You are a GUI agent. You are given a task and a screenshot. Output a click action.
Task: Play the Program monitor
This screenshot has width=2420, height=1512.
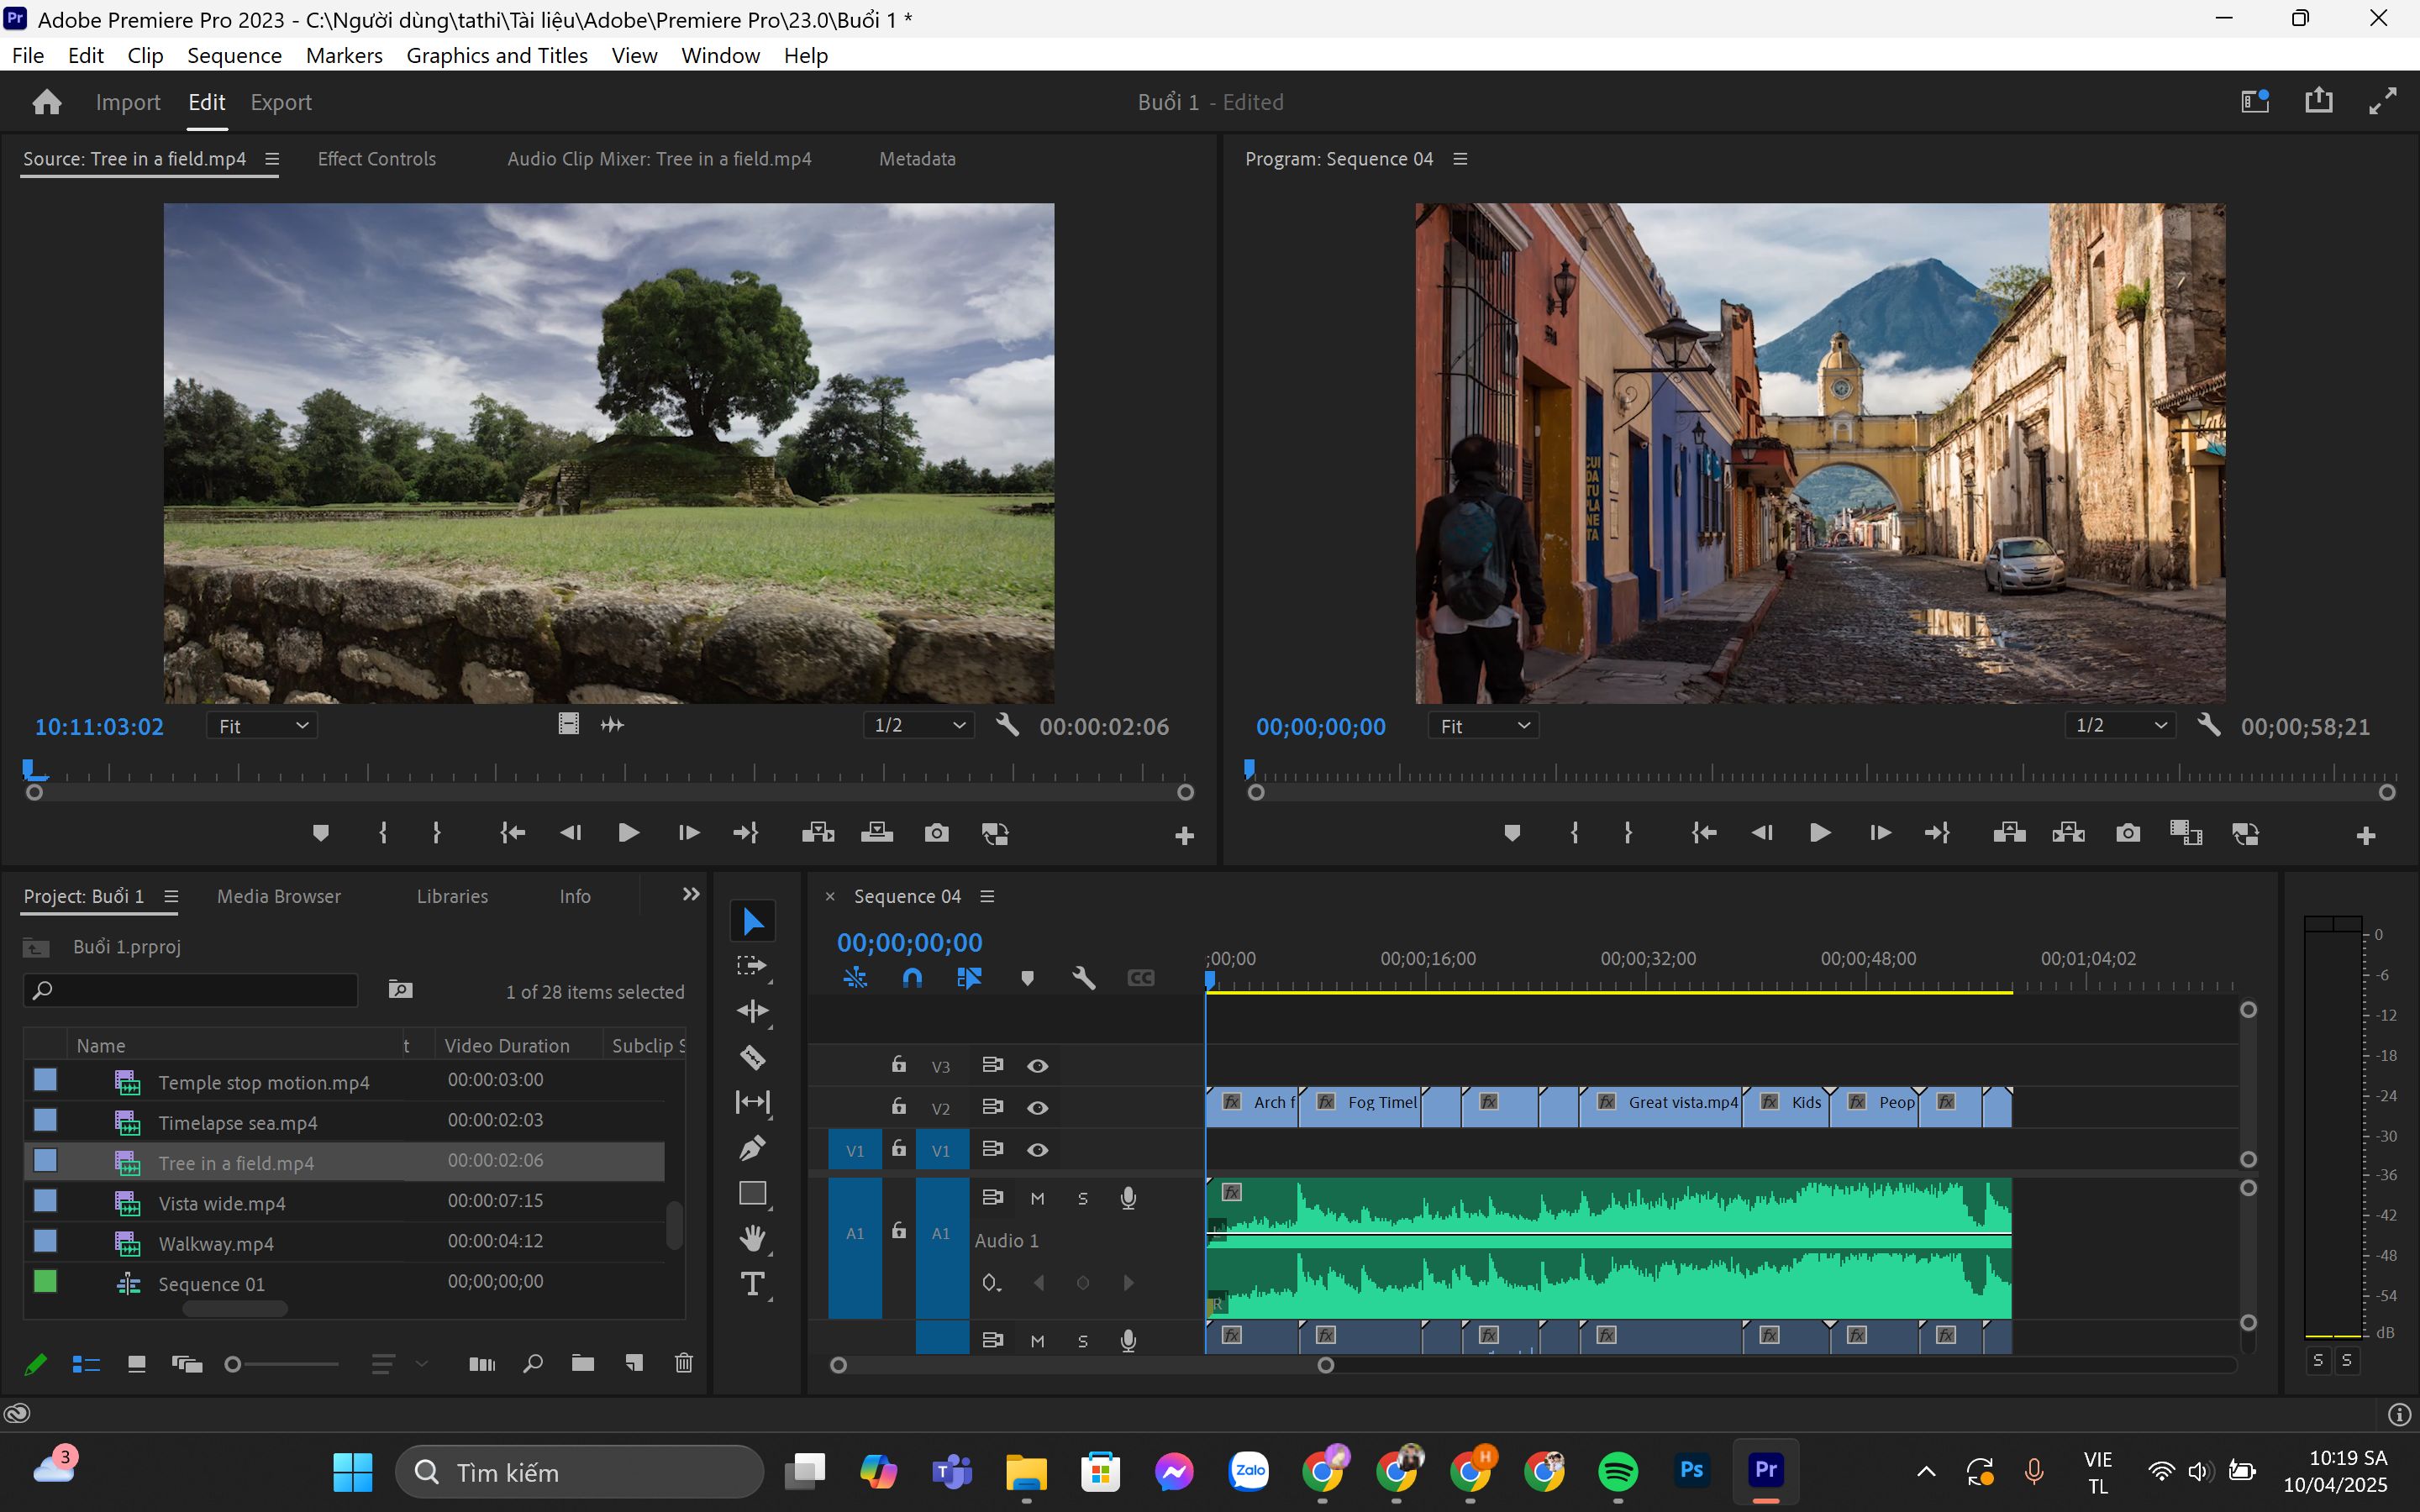pyautogui.click(x=1820, y=833)
